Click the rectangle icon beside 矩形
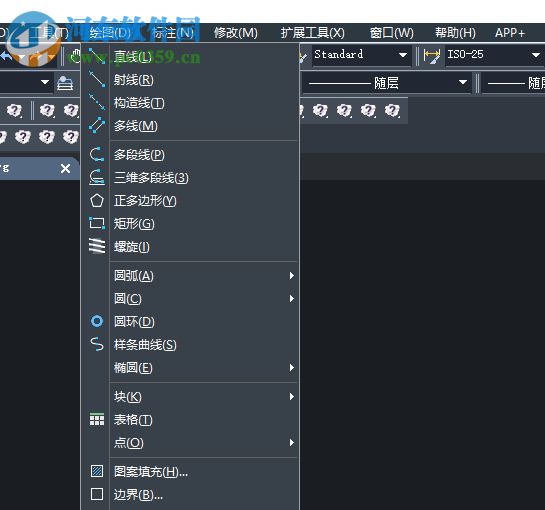545x510 pixels. pyautogui.click(x=97, y=223)
